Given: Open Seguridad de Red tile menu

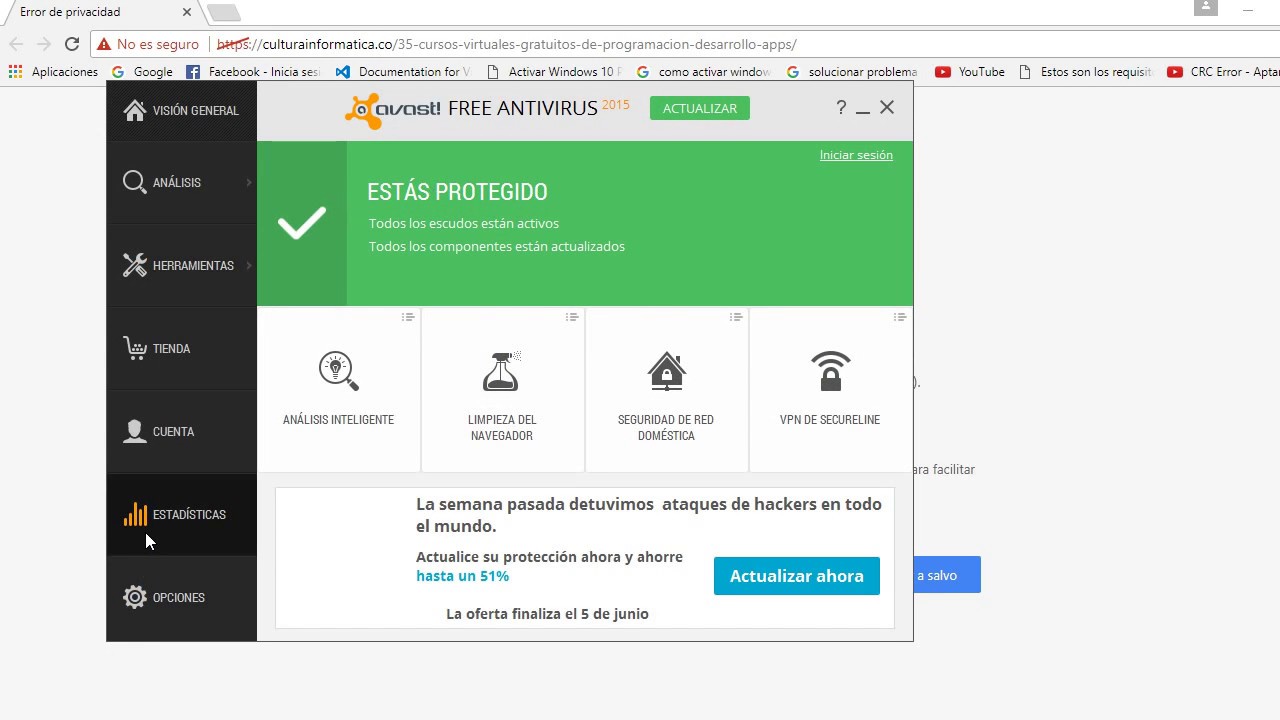Looking at the screenshot, I should [x=736, y=317].
